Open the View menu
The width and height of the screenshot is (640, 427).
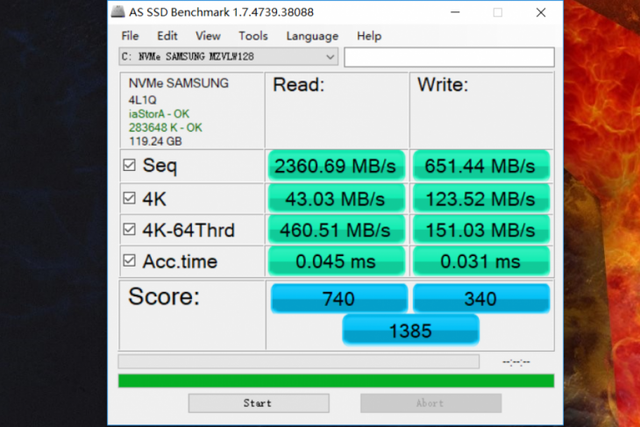pyautogui.click(x=208, y=36)
